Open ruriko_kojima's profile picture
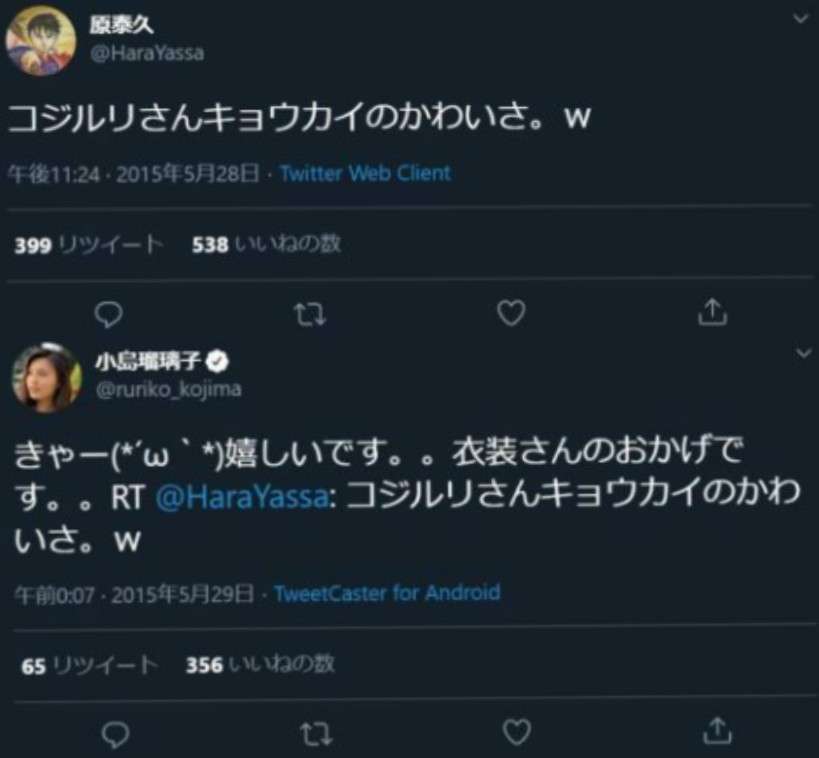Screen dimensions: 819x758 [47, 377]
